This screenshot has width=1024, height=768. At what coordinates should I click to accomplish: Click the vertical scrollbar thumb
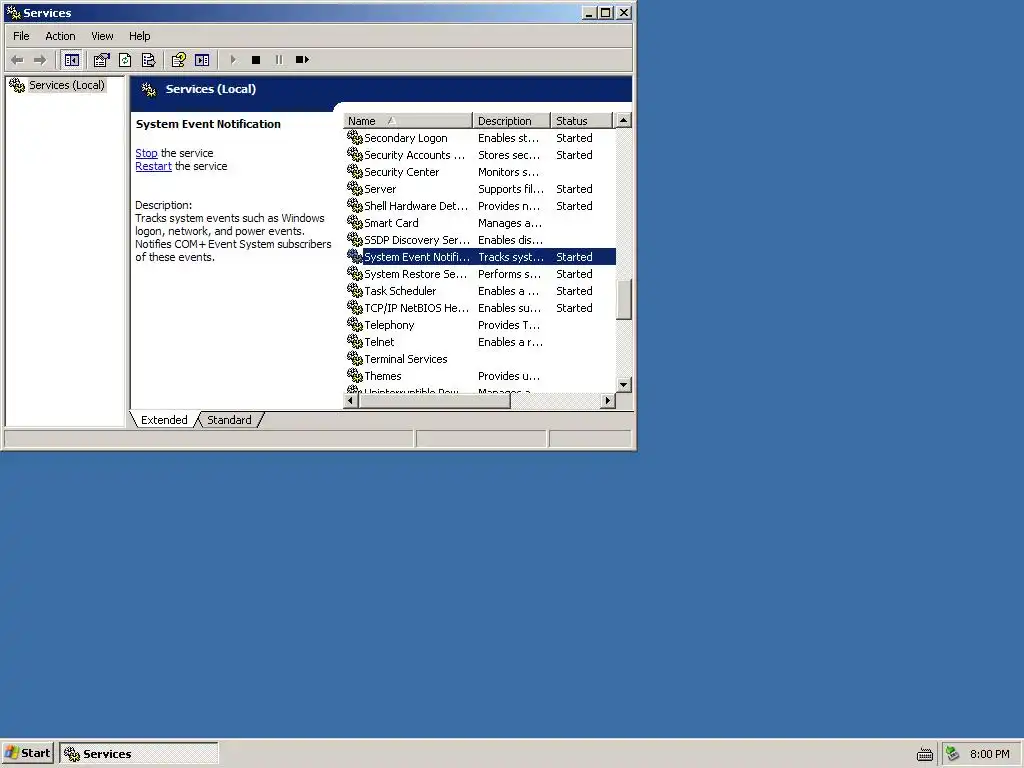coord(624,300)
